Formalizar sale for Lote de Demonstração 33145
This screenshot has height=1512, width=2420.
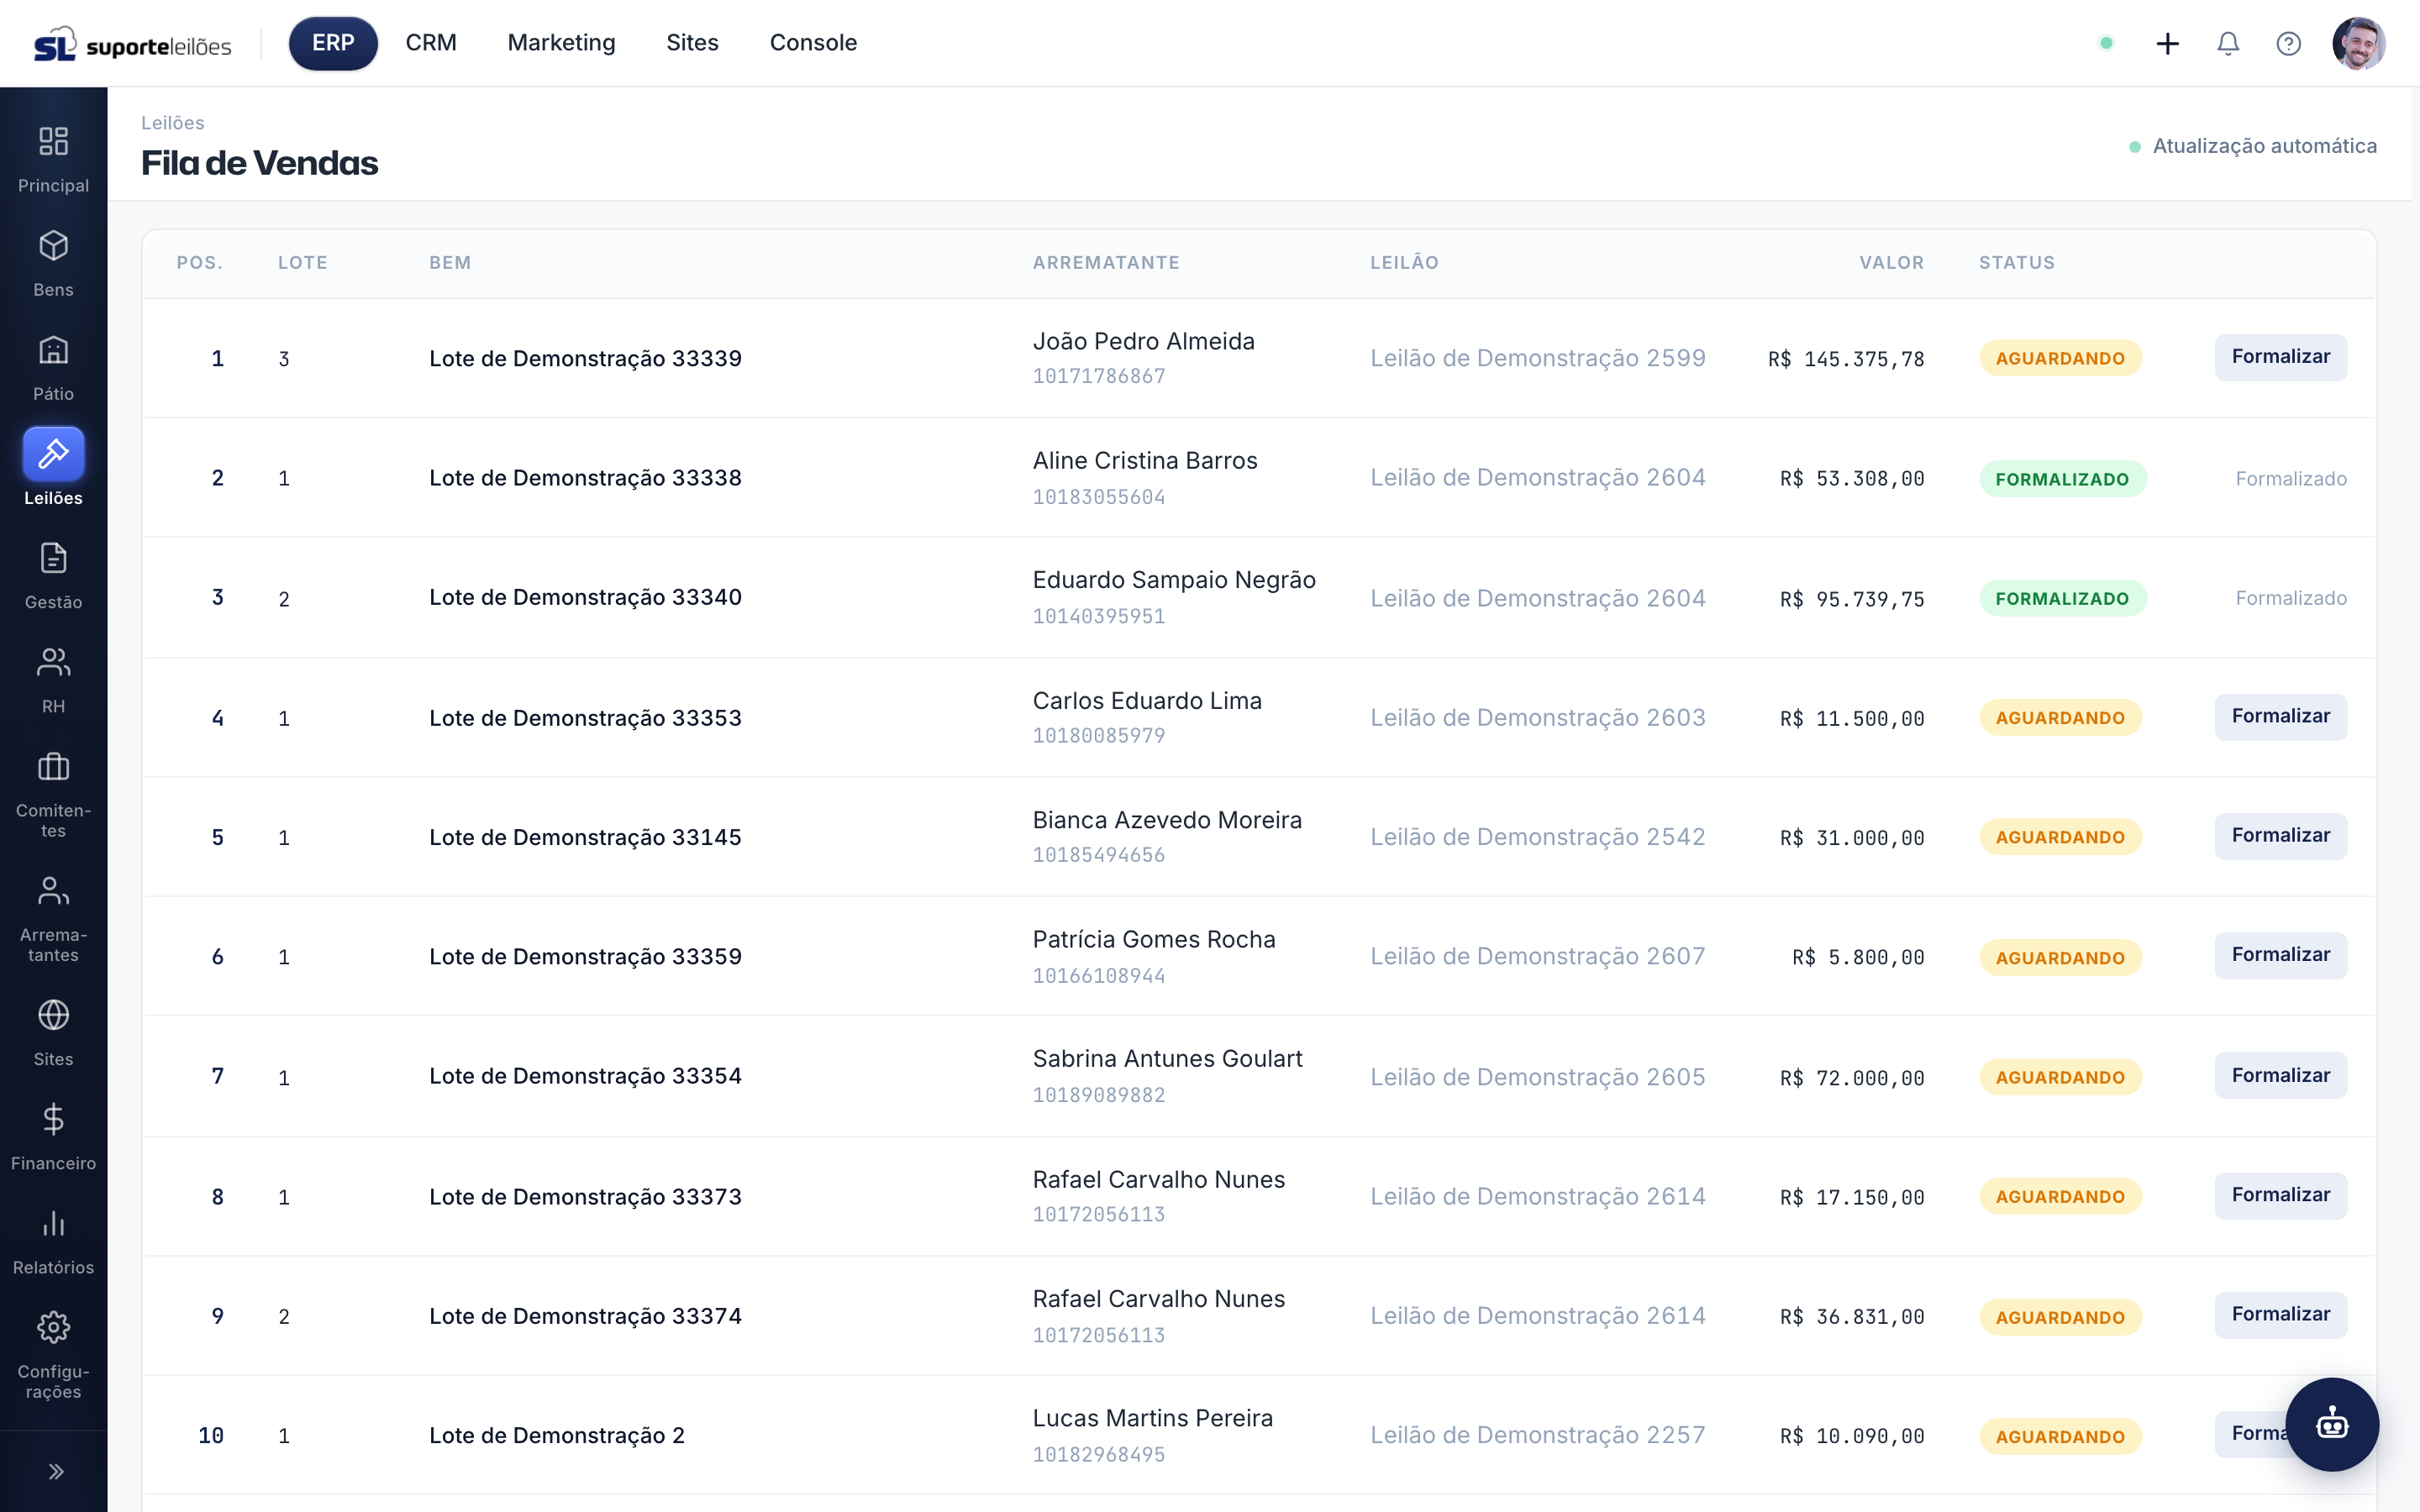point(2280,836)
